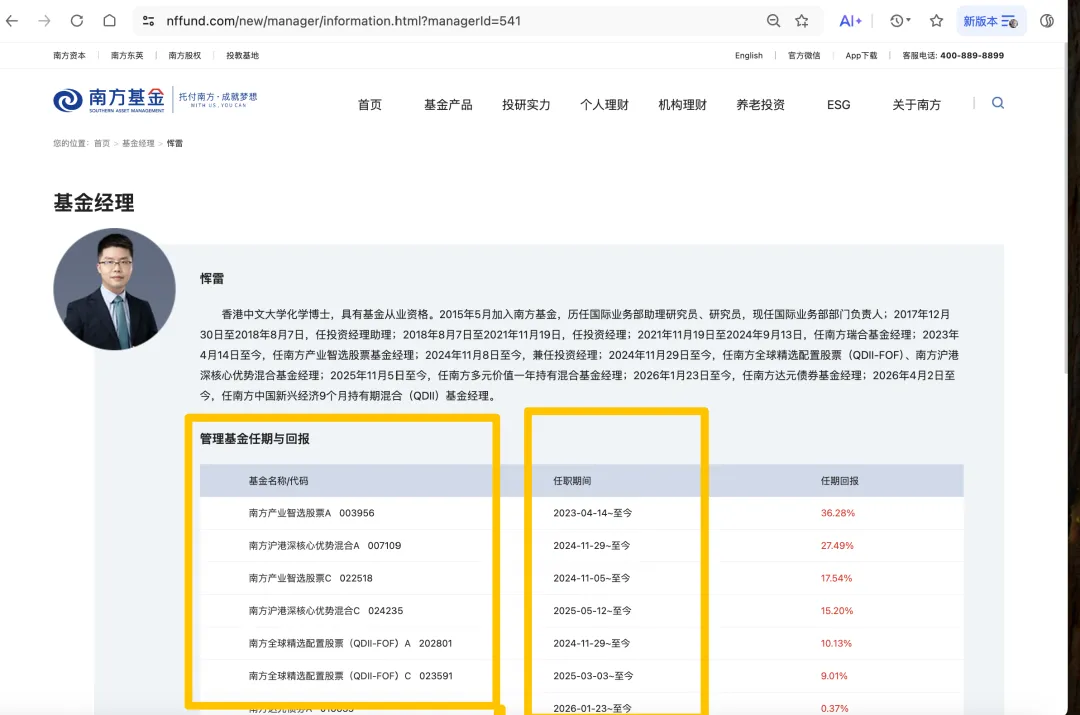
Task: Click the 15.20% return value
Action: (837, 610)
